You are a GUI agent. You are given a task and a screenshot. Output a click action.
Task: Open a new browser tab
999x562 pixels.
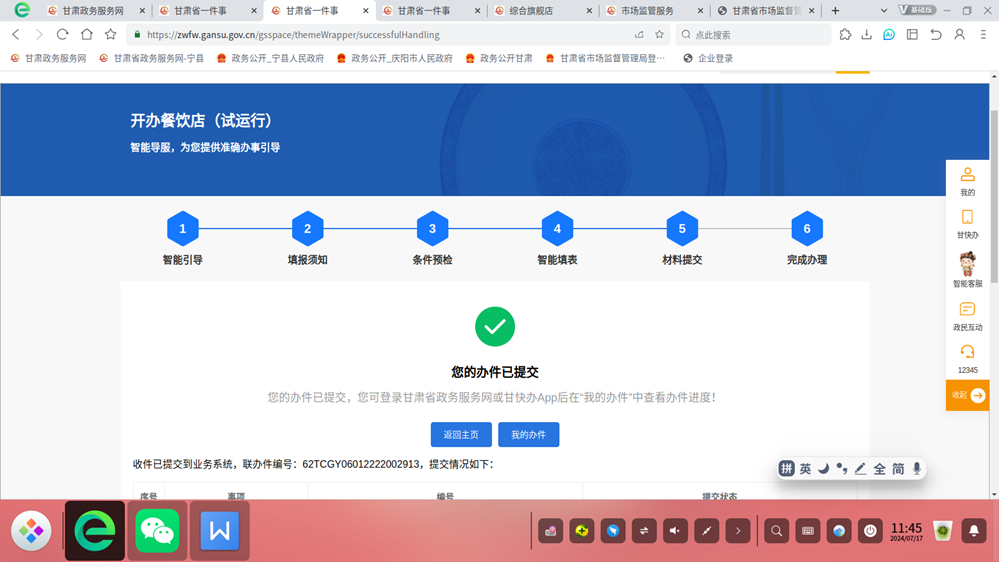(835, 10)
